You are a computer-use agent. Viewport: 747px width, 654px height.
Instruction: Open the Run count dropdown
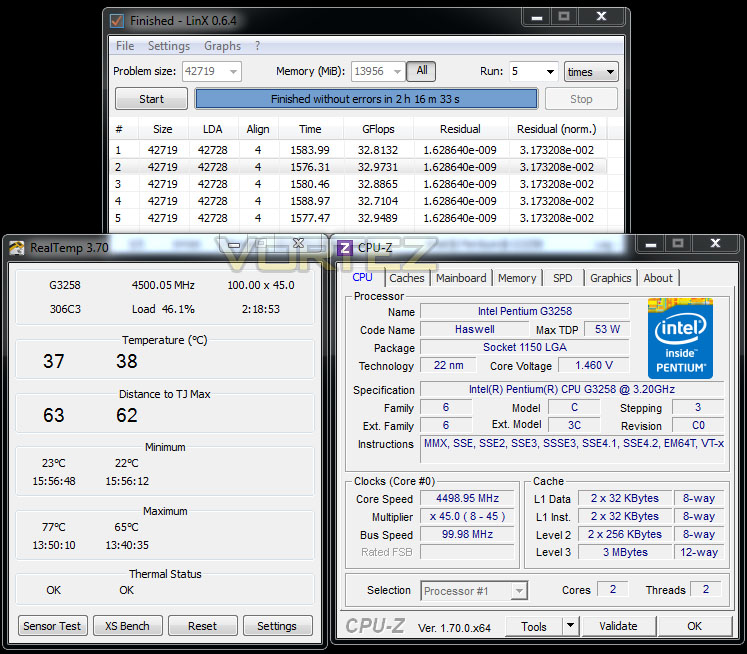550,72
